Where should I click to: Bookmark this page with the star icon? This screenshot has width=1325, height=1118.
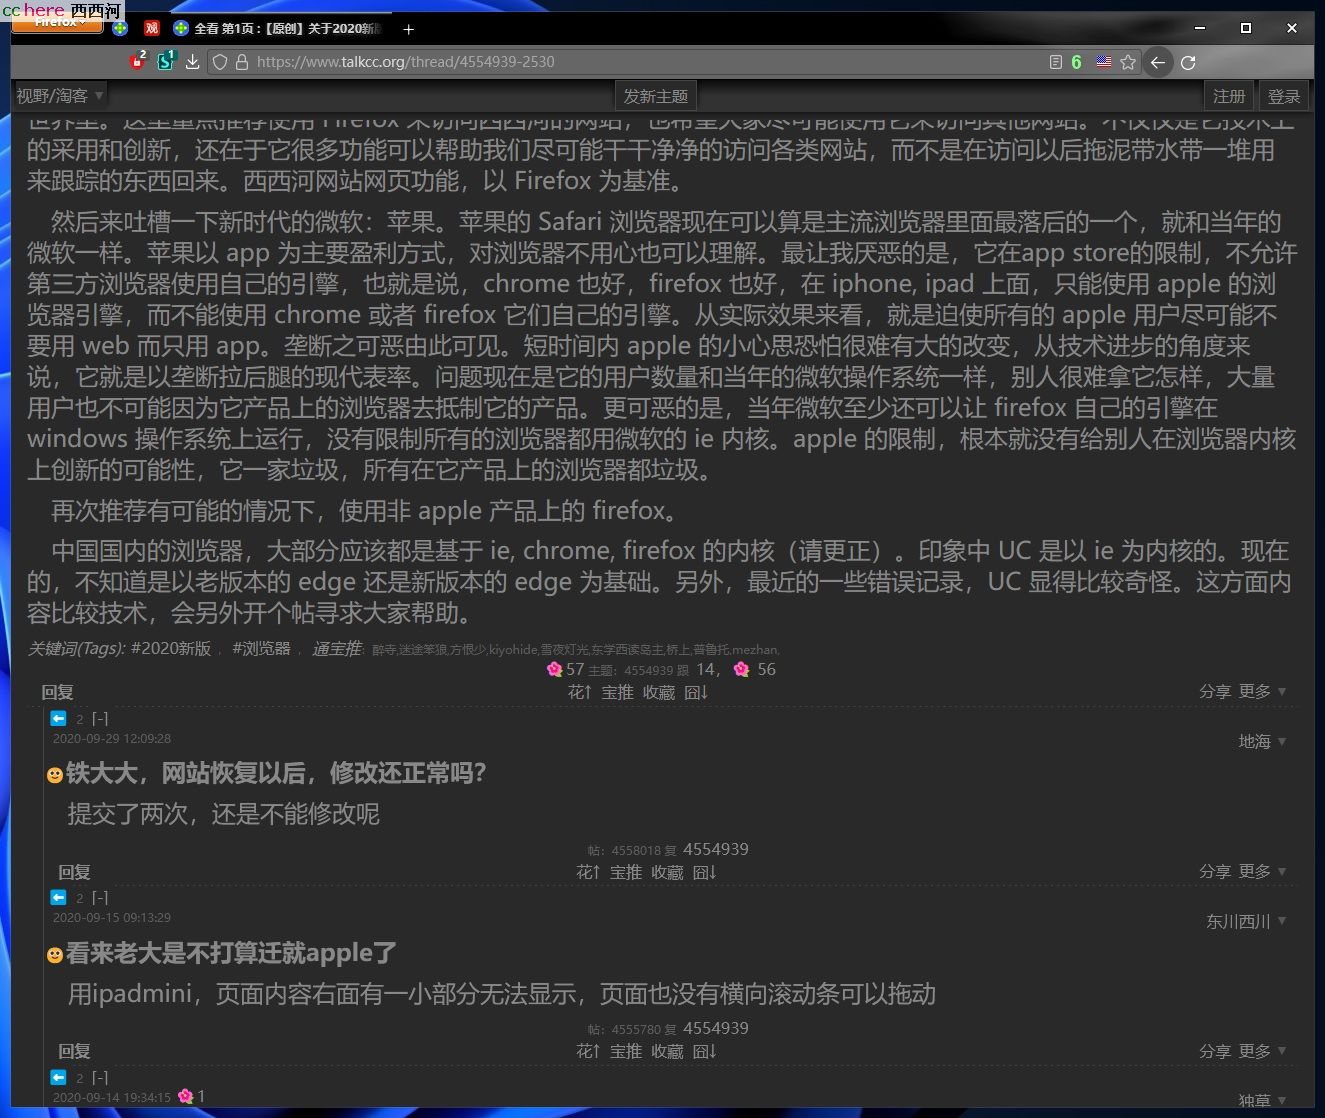tap(1128, 62)
